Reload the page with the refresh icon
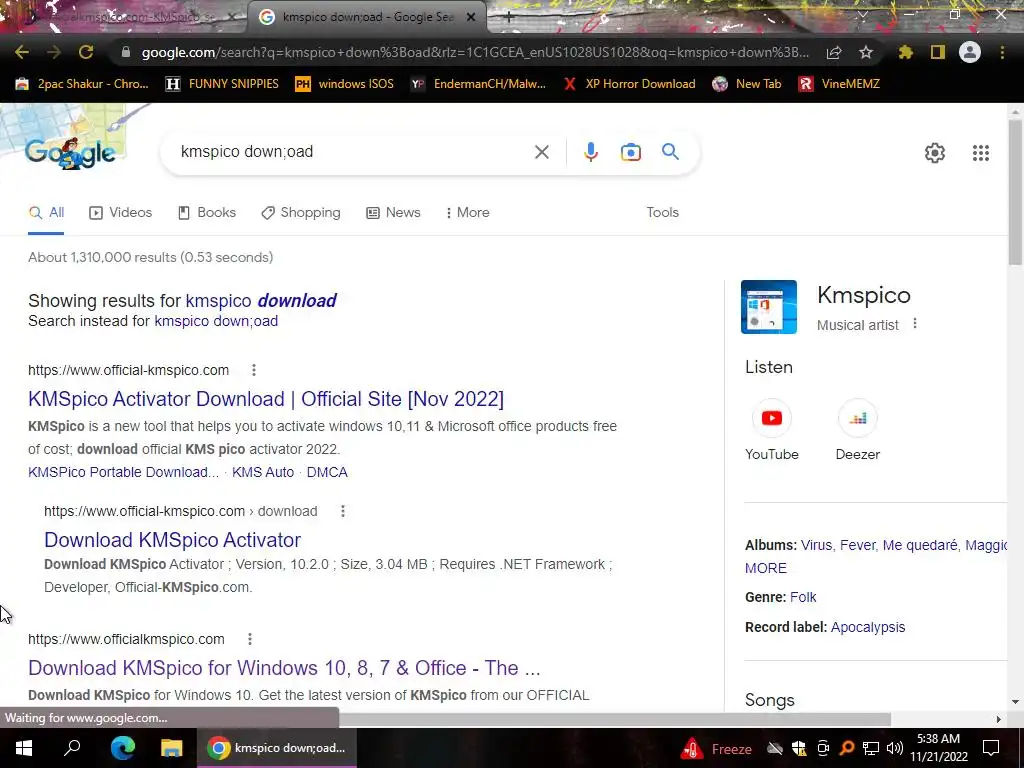 [x=86, y=52]
